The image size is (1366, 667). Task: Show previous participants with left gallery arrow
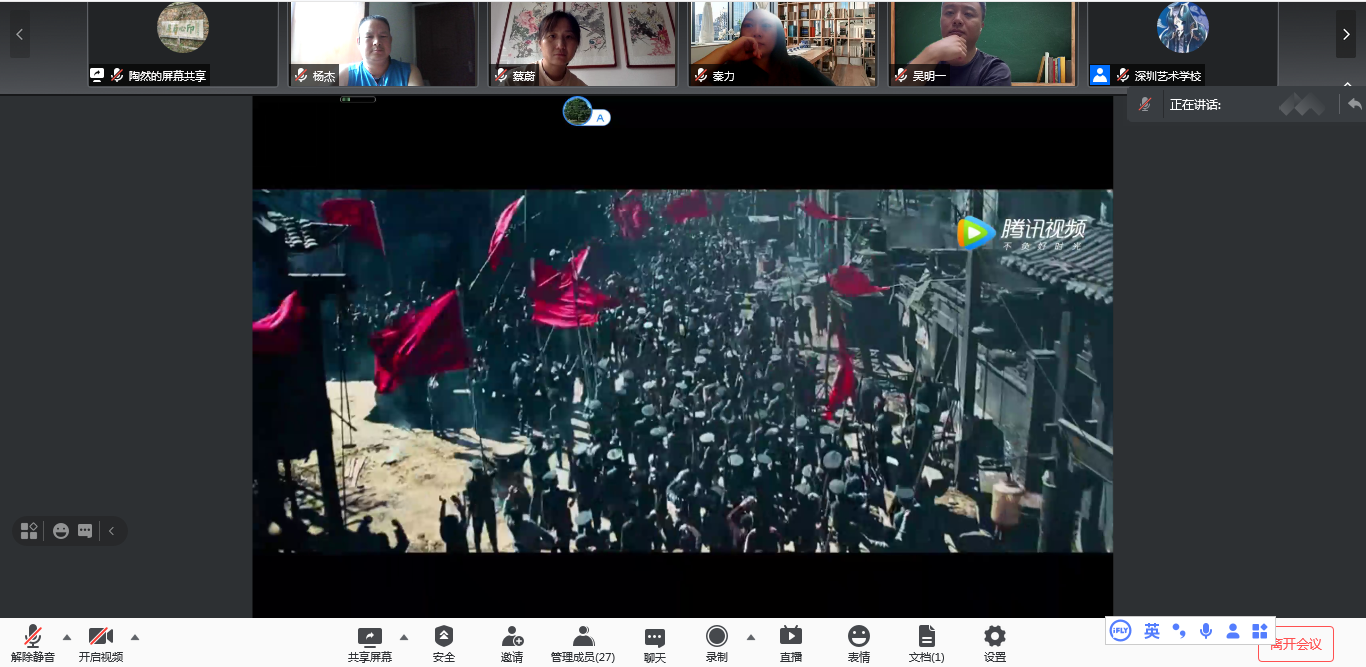(19, 35)
